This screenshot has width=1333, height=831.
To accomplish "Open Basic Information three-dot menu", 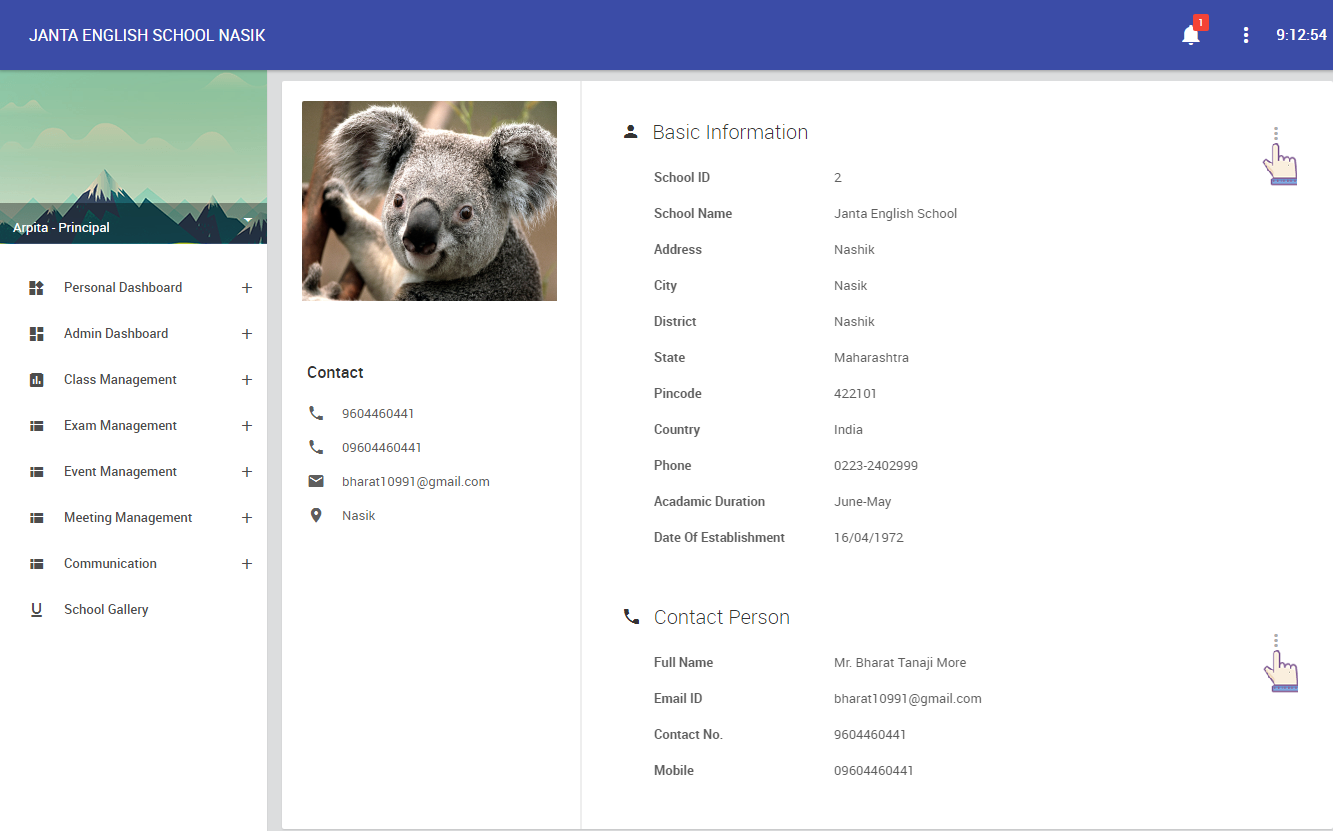I will point(1276,134).
